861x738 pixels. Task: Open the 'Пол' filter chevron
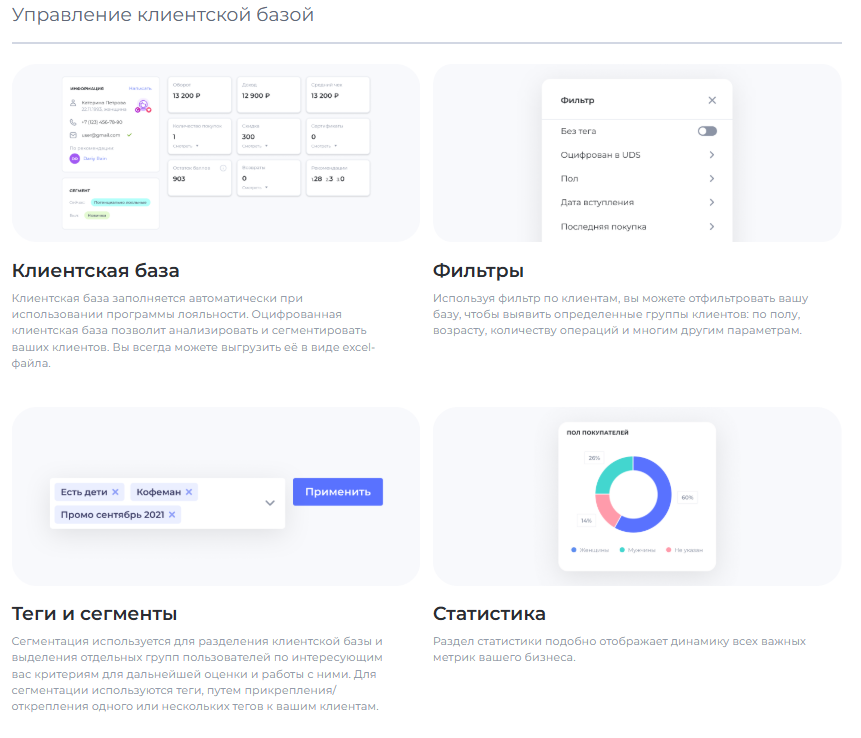[x=712, y=179]
